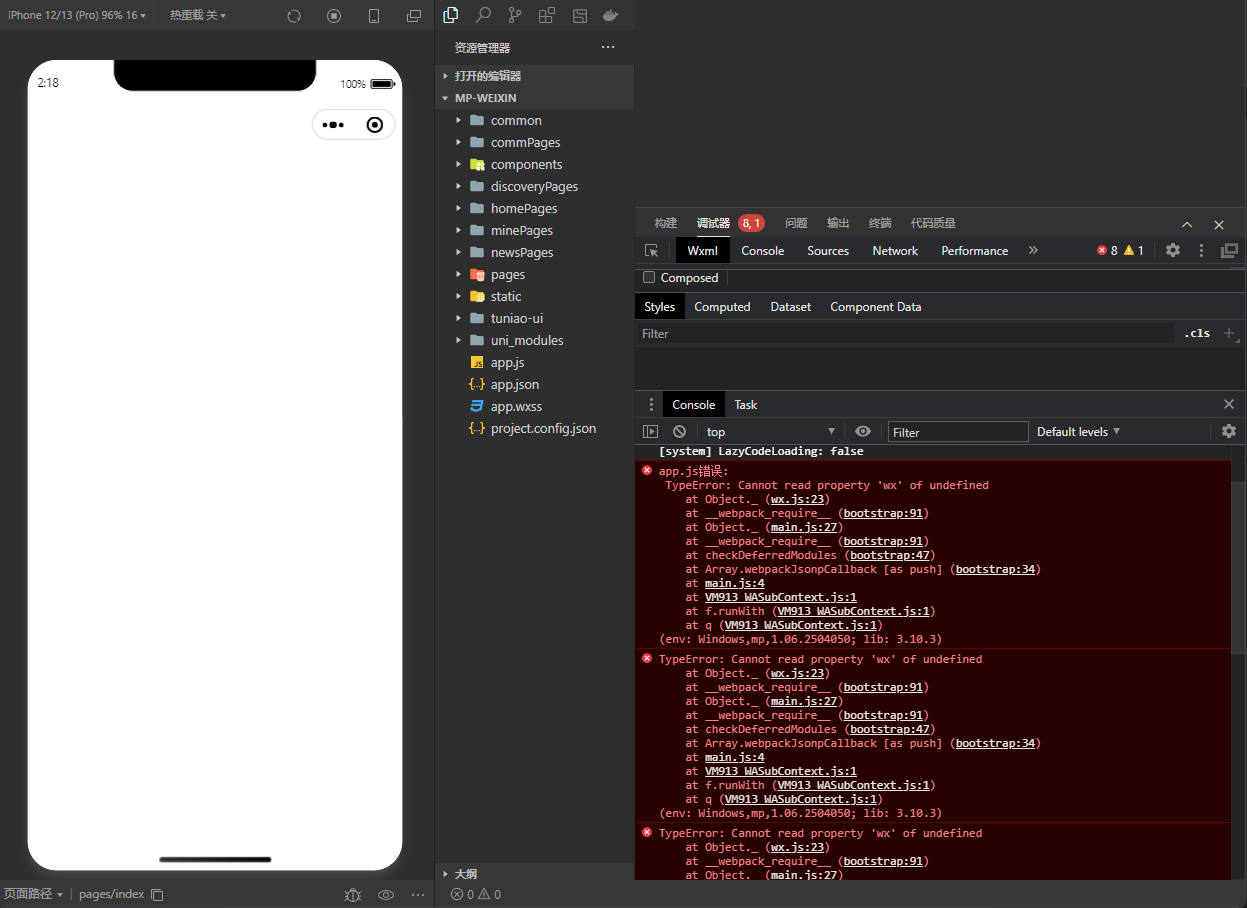
Task: Open the Docker whale icon panel
Action: [x=610, y=15]
